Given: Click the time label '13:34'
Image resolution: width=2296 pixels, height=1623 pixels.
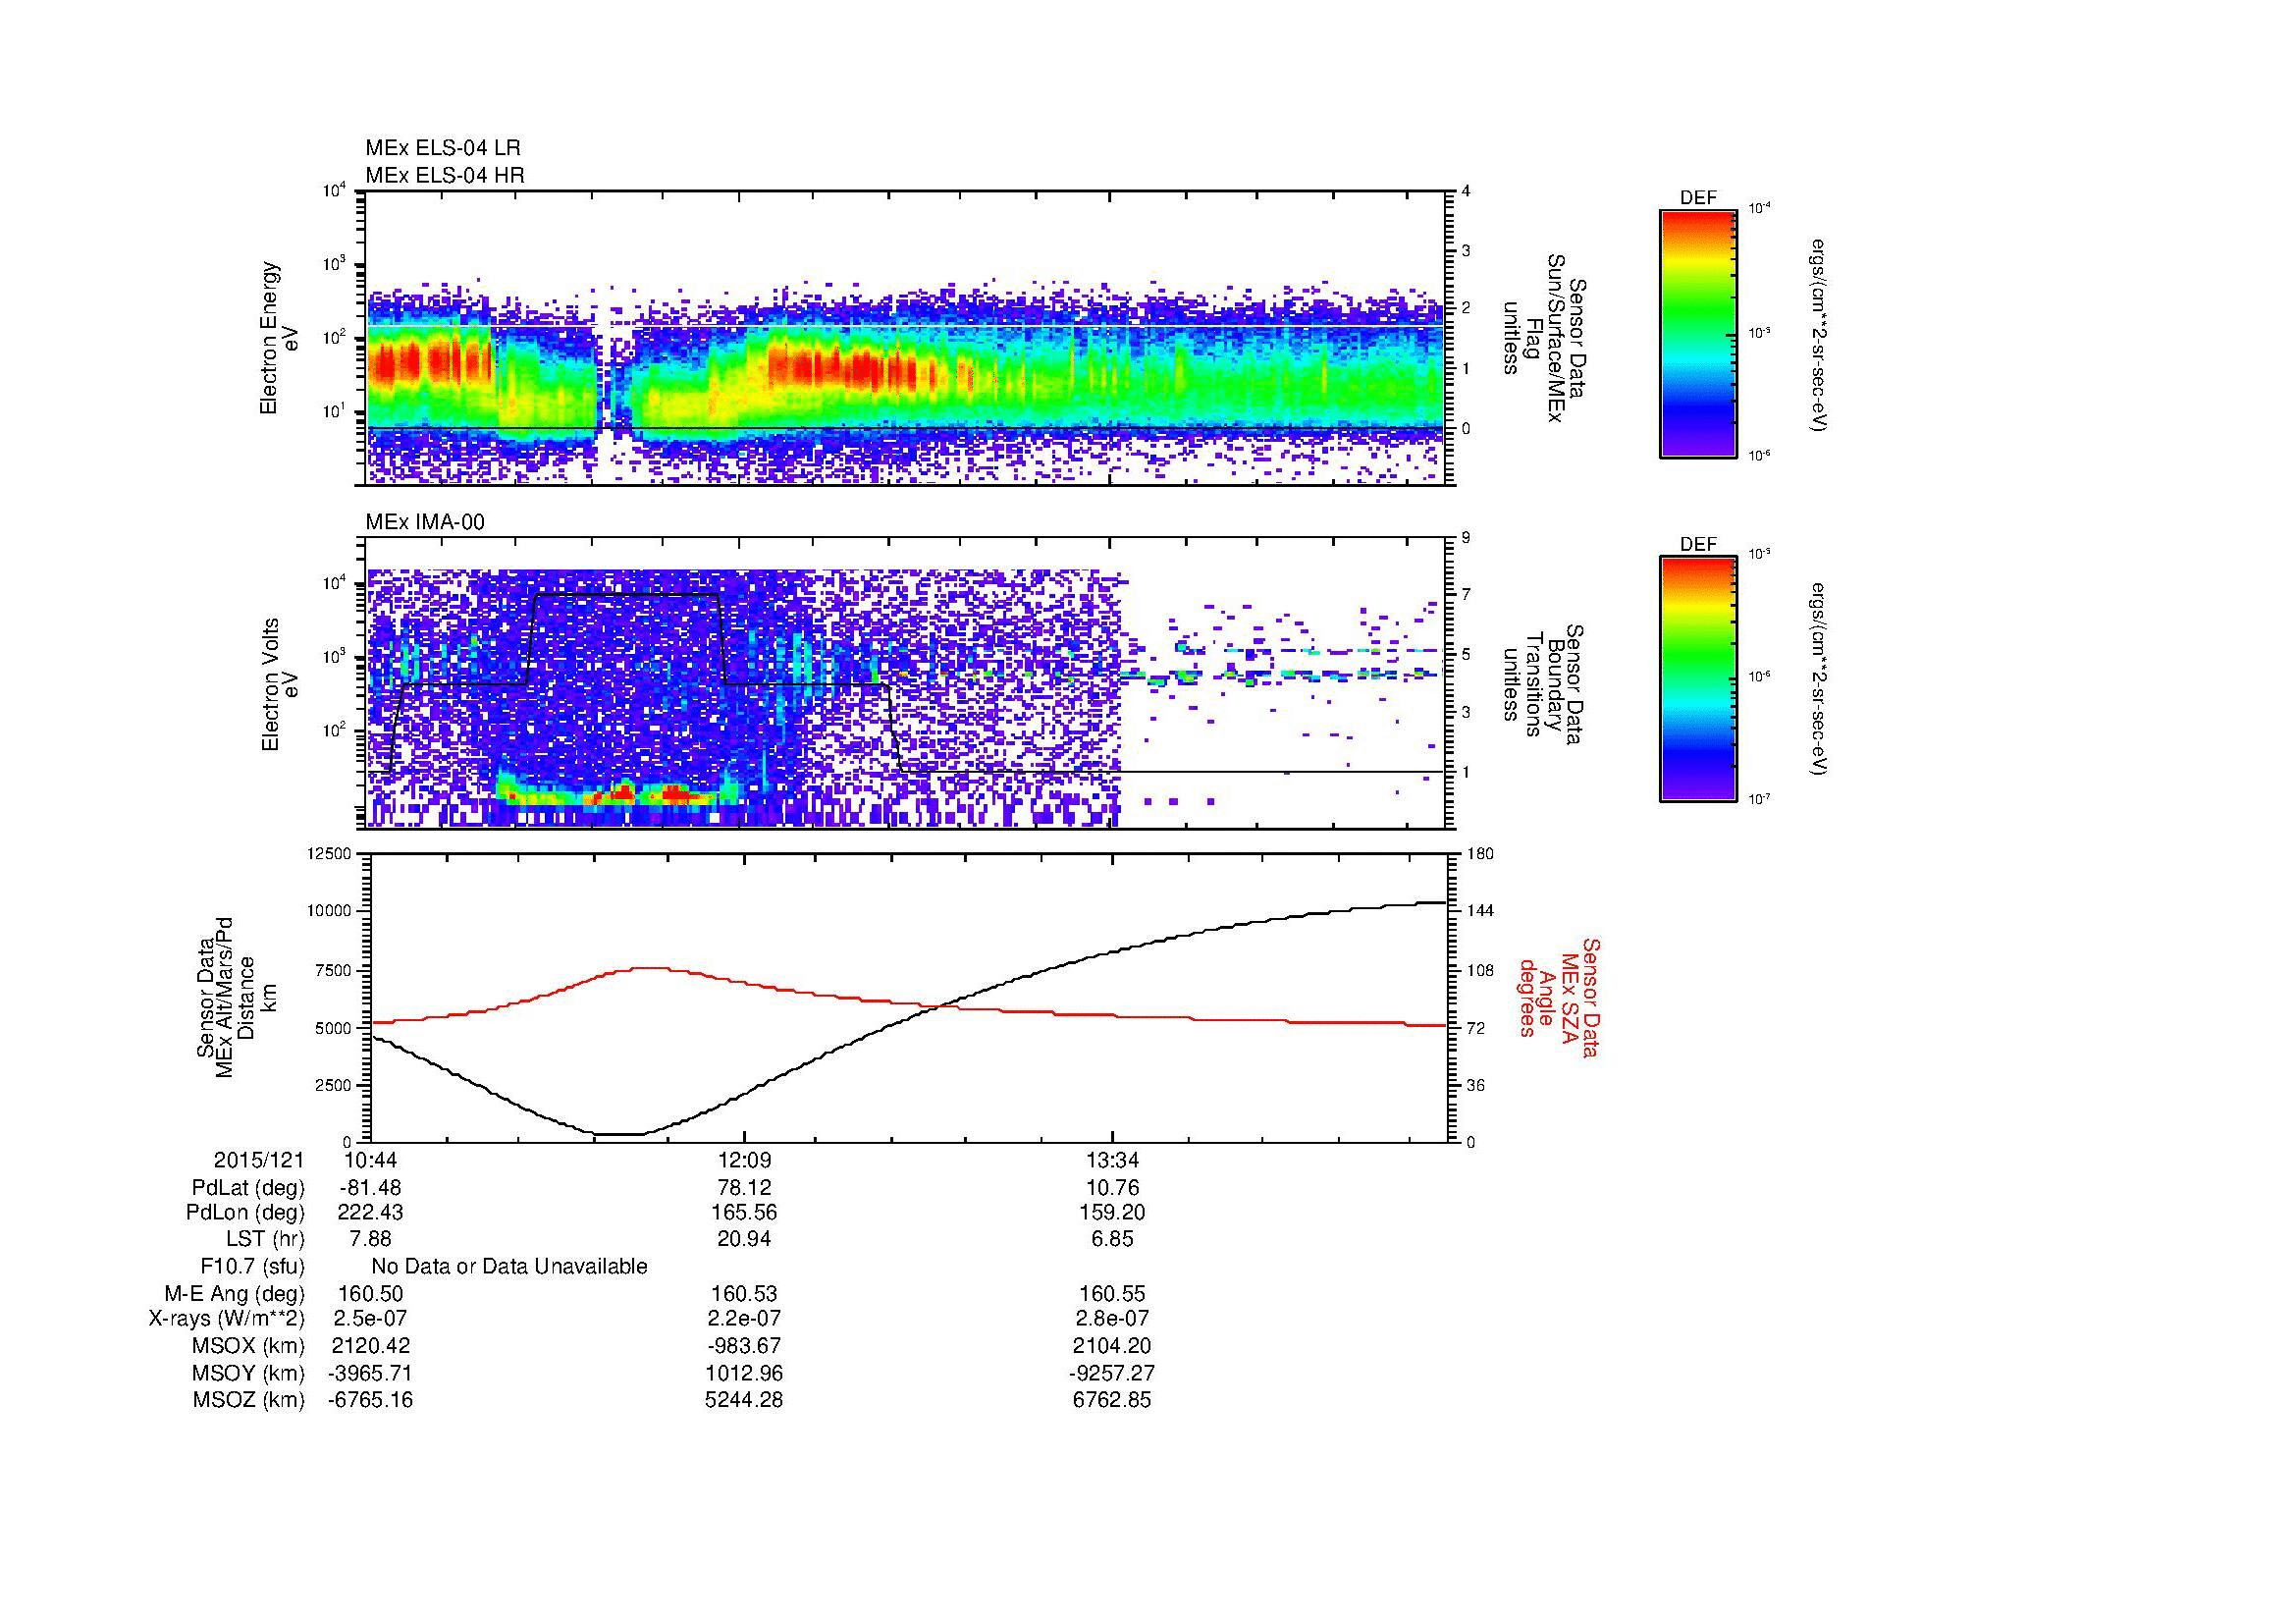Looking at the screenshot, I should point(1112,1160).
